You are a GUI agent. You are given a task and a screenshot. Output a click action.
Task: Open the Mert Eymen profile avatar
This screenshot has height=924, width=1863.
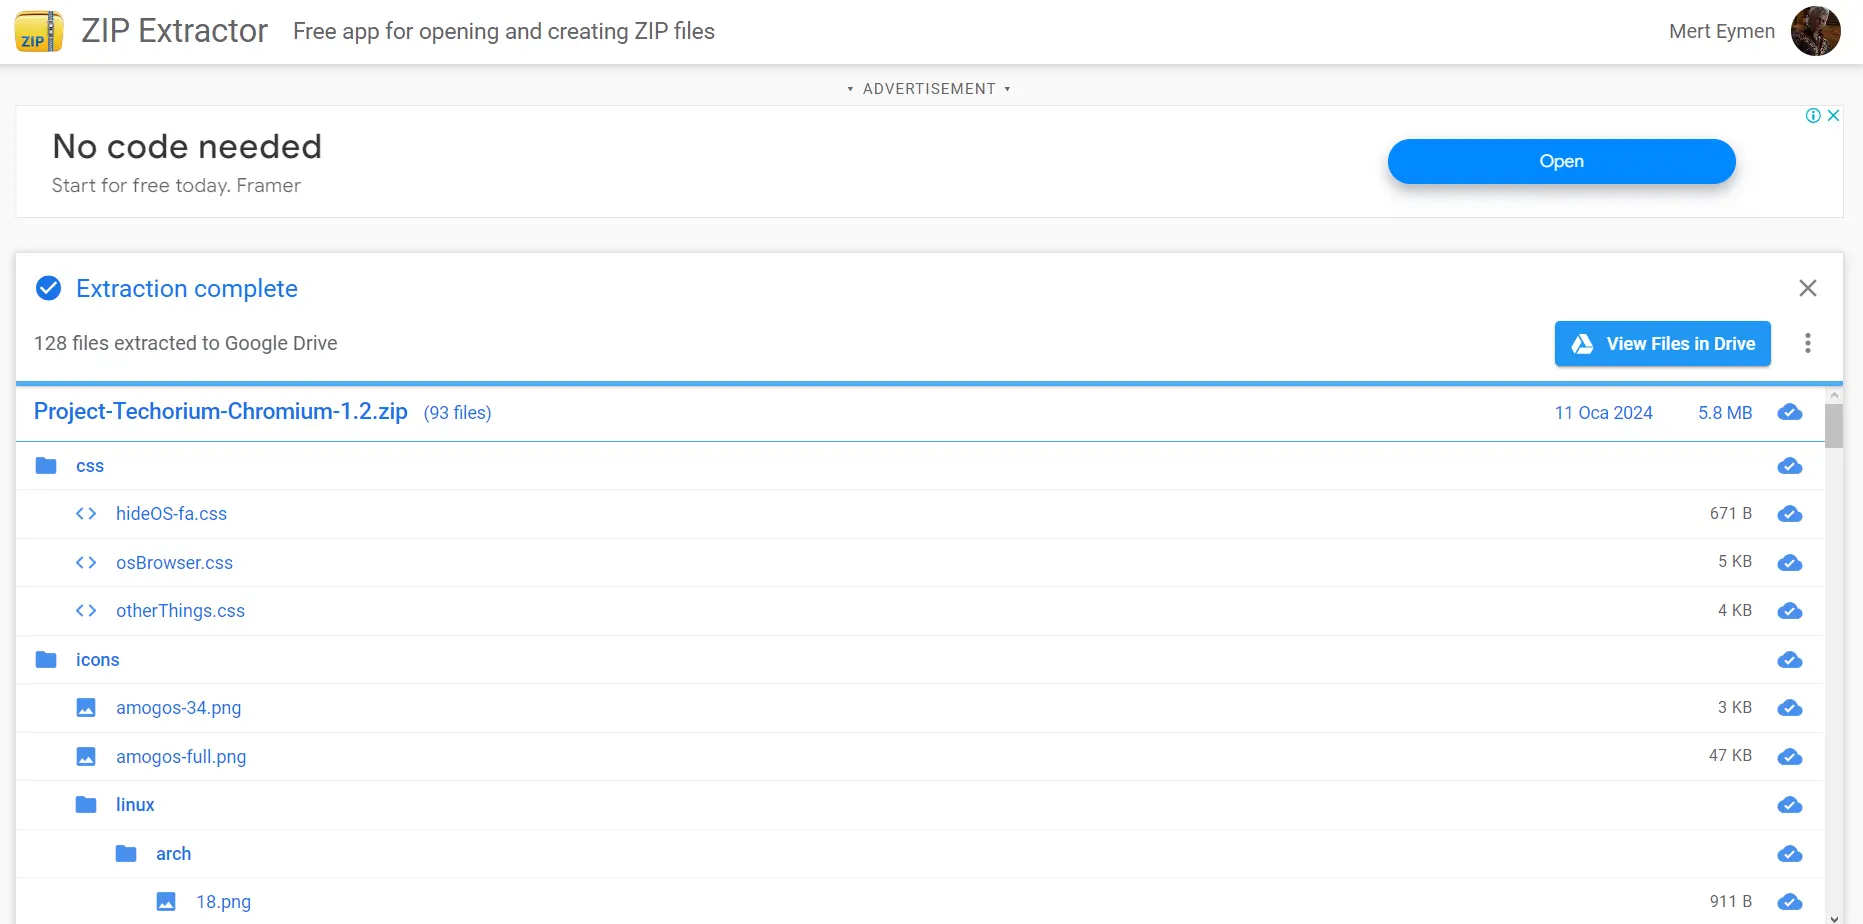tap(1815, 31)
